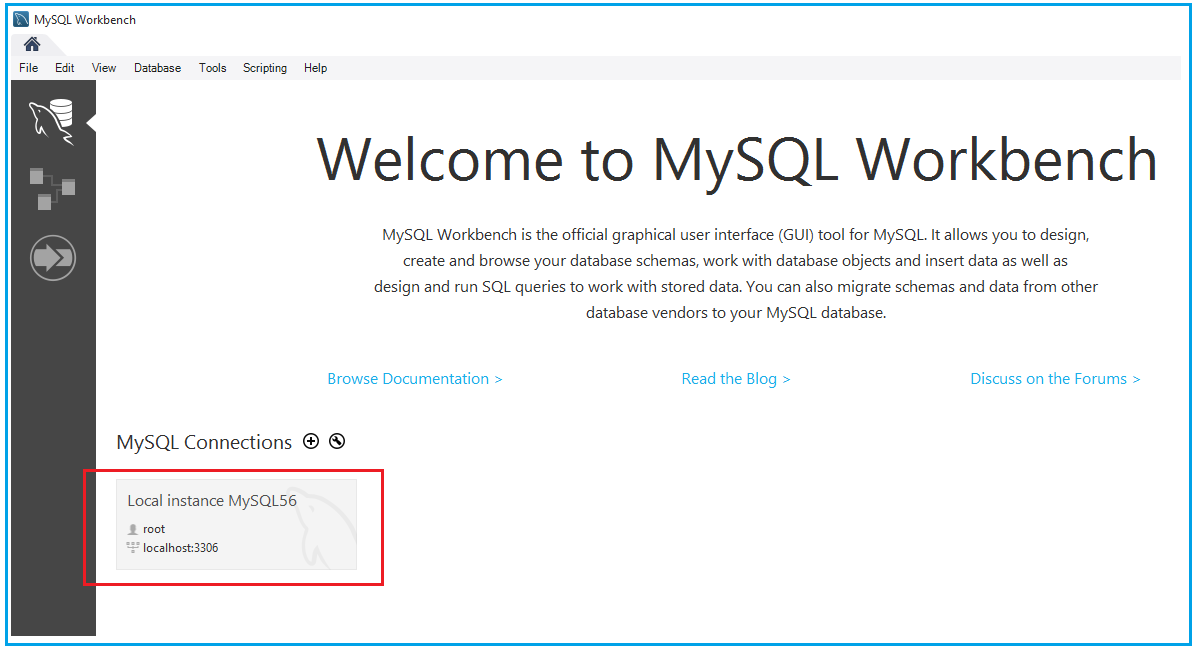Open the Local instance MySQL56 connection tile

pyautogui.click(x=237, y=525)
